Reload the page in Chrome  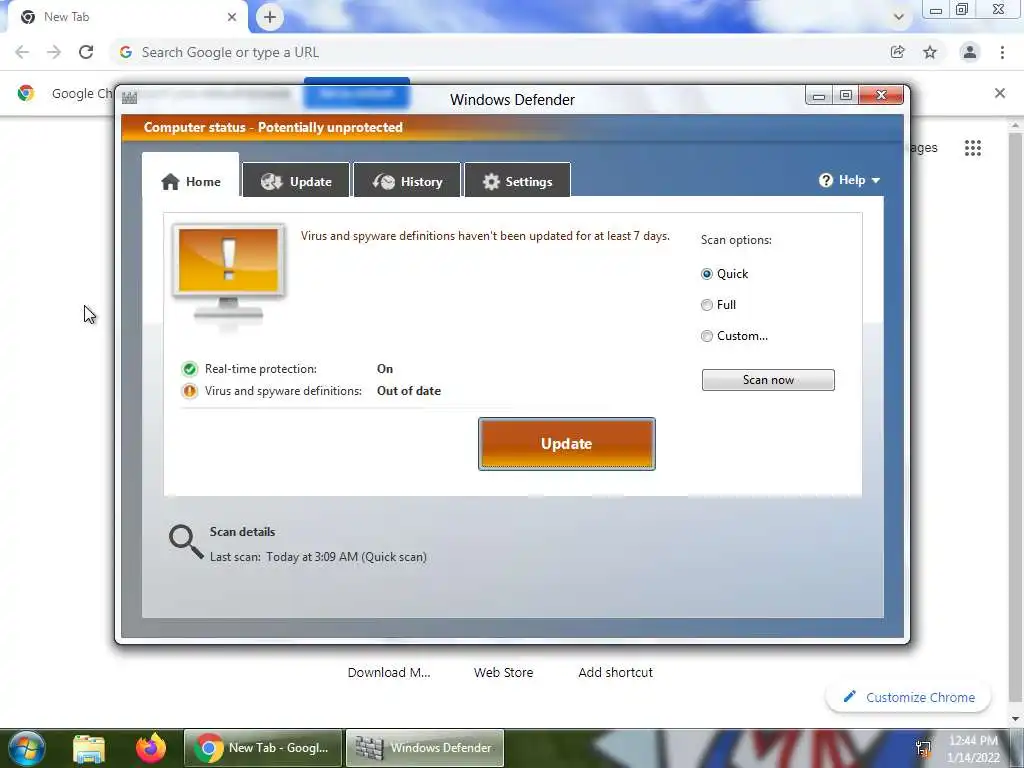tap(86, 52)
